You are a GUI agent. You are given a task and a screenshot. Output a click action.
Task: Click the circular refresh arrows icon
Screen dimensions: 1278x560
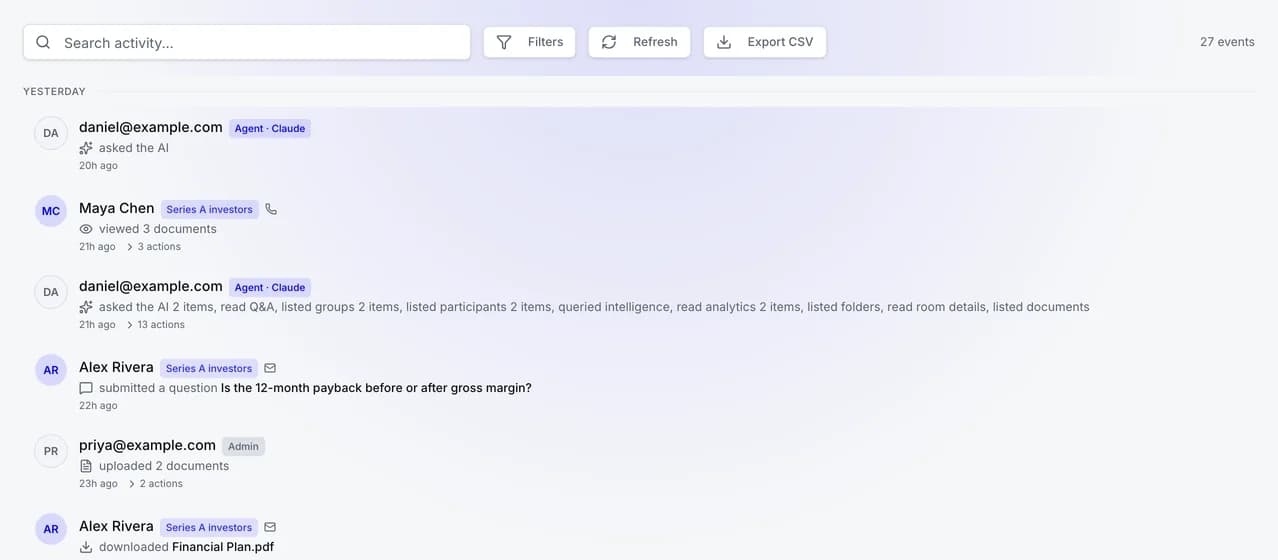coord(609,42)
